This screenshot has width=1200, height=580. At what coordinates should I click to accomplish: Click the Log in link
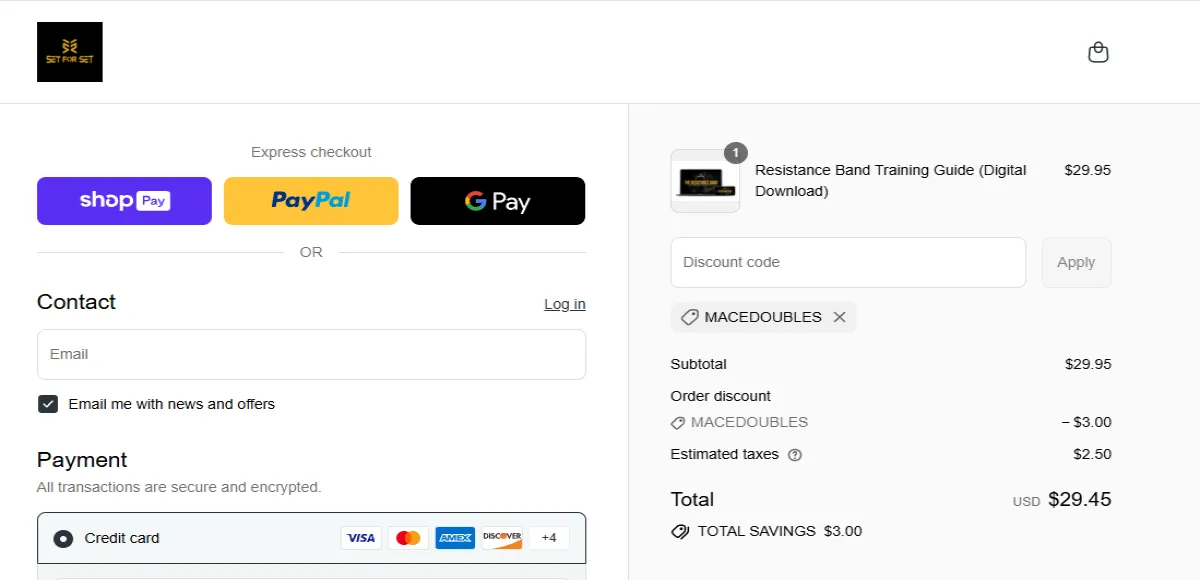[565, 304]
